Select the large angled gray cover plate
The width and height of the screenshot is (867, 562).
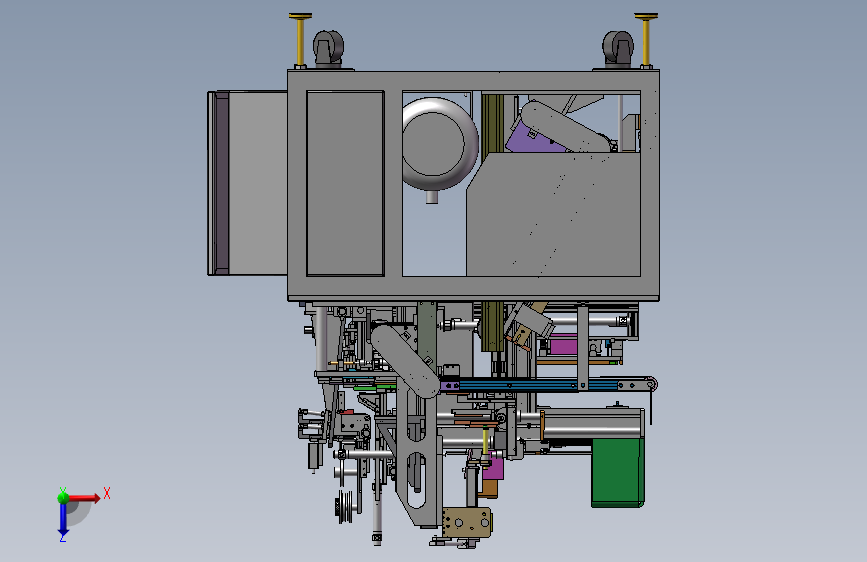click(553, 216)
